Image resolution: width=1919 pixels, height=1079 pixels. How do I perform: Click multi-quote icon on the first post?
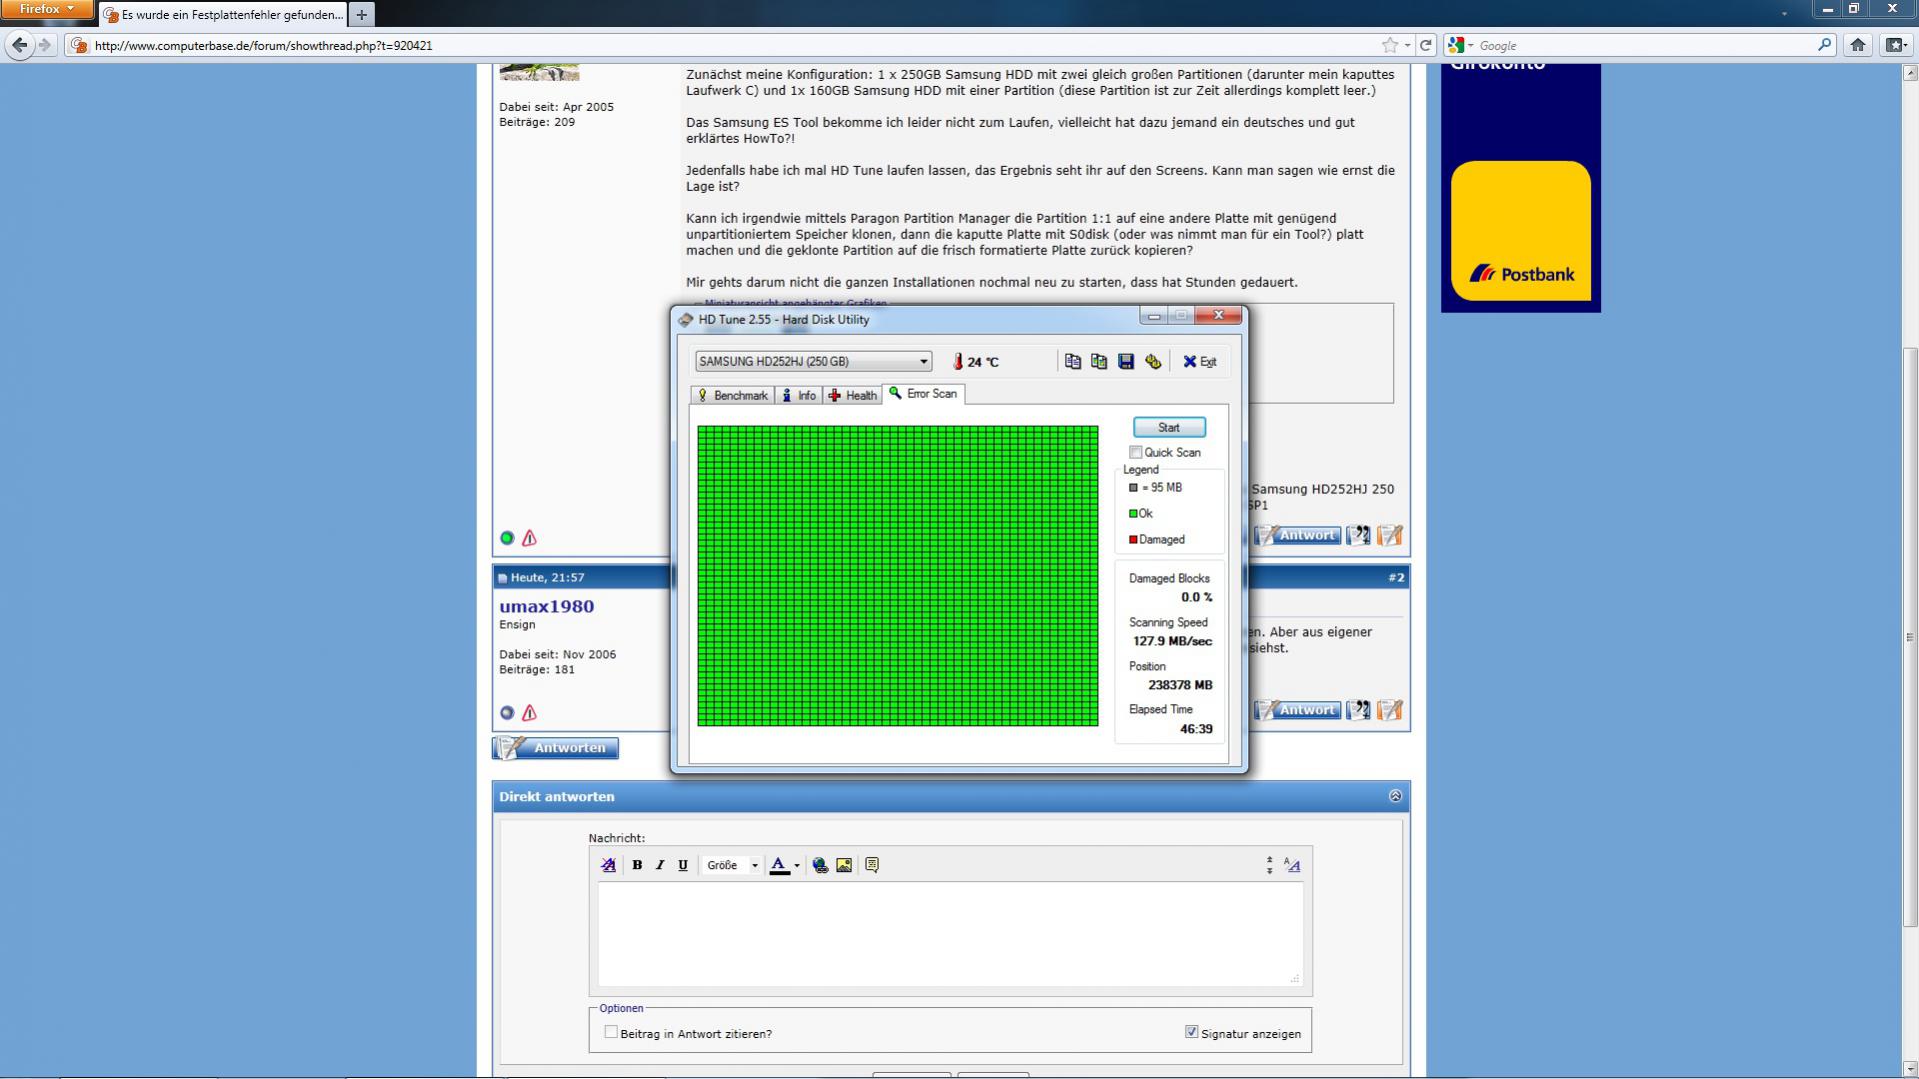1358,536
